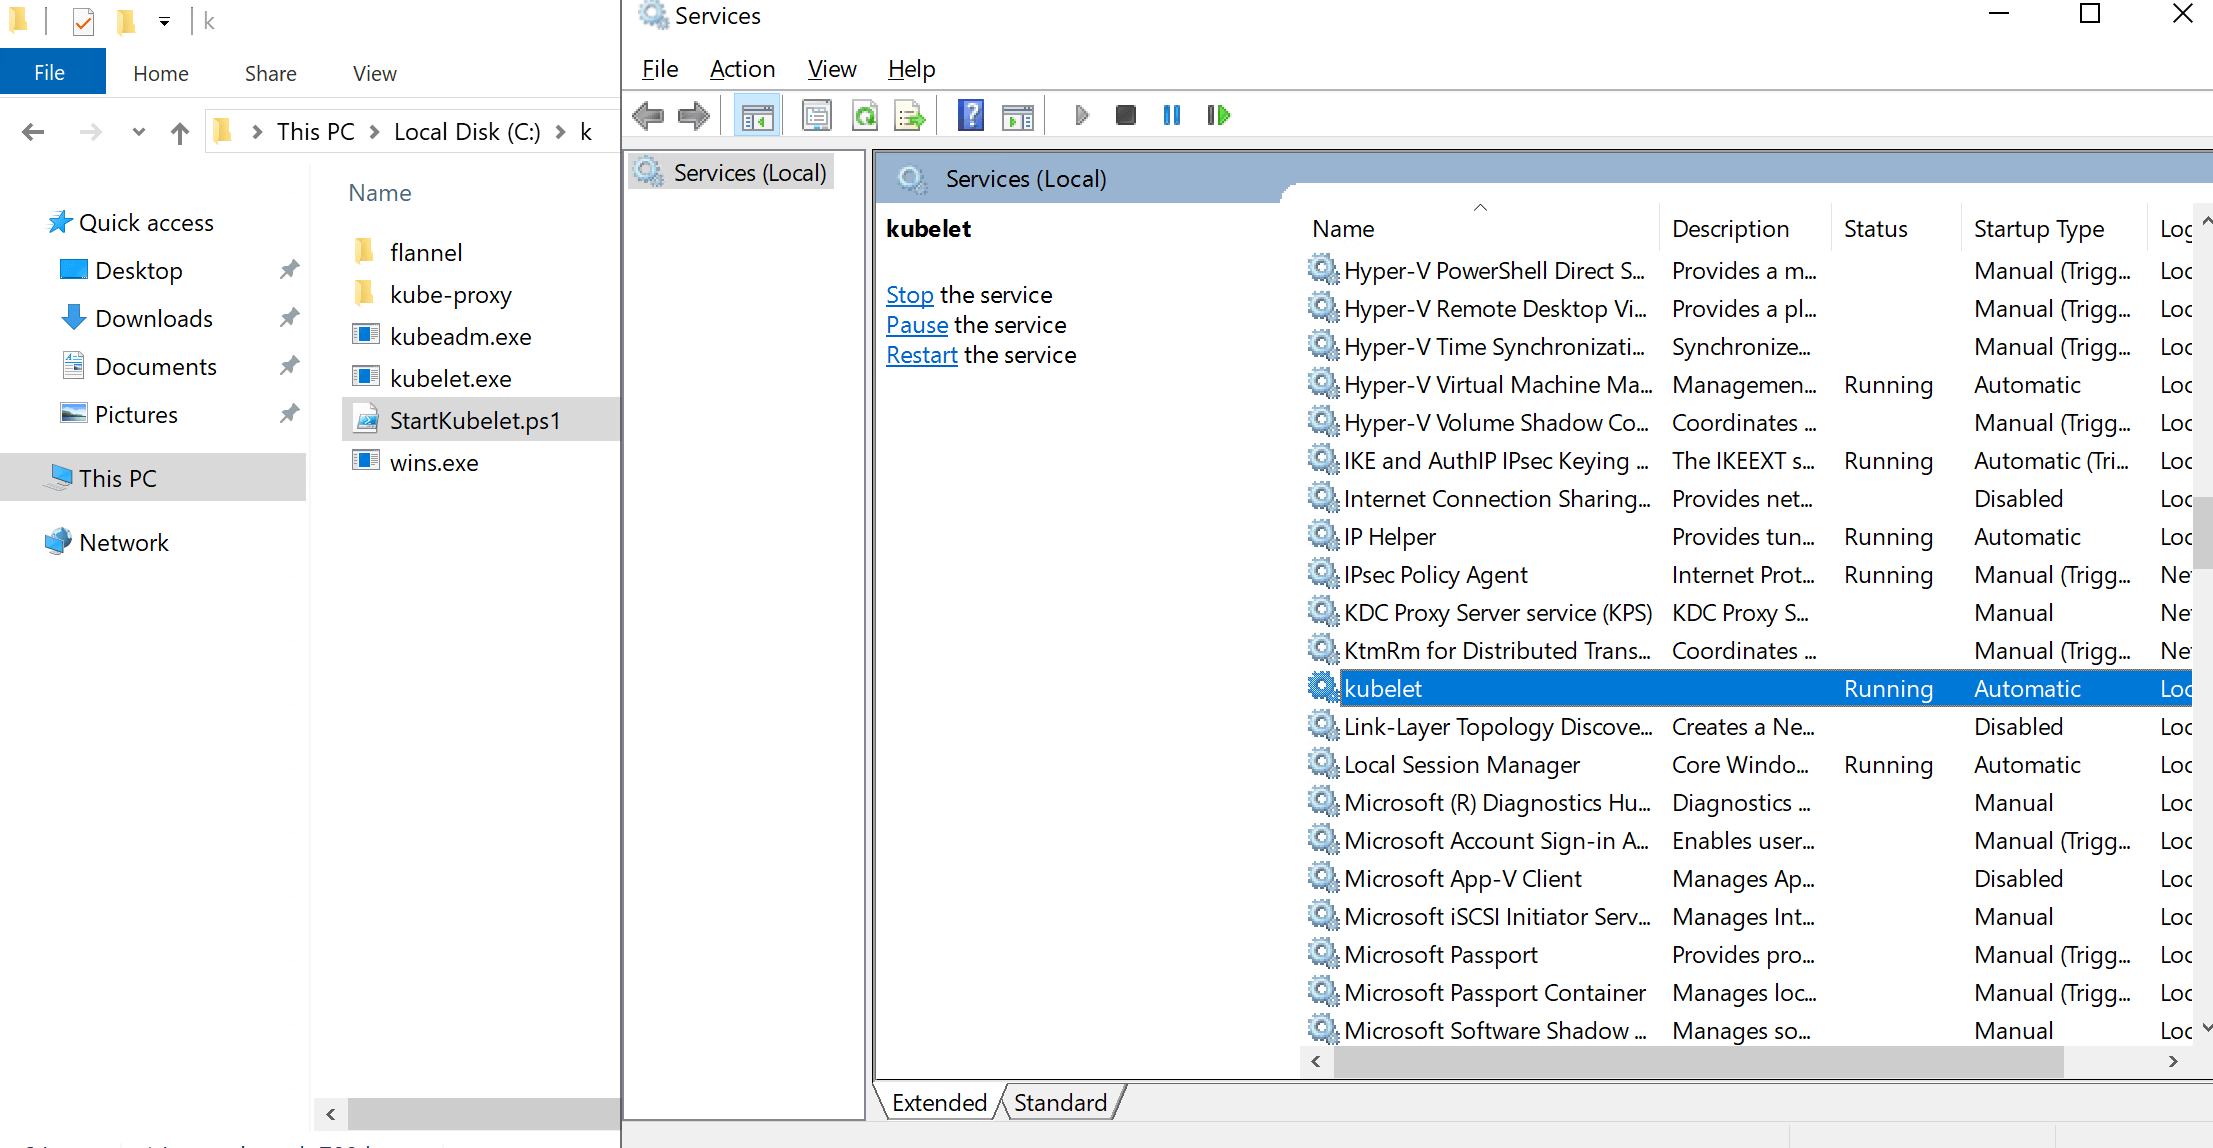
Task: Select Services (Local) node in console tree
Action: (x=731, y=173)
